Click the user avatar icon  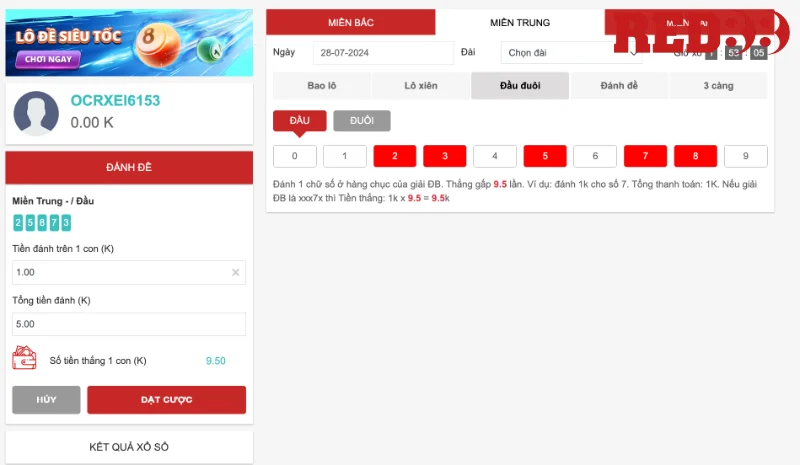(36, 112)
